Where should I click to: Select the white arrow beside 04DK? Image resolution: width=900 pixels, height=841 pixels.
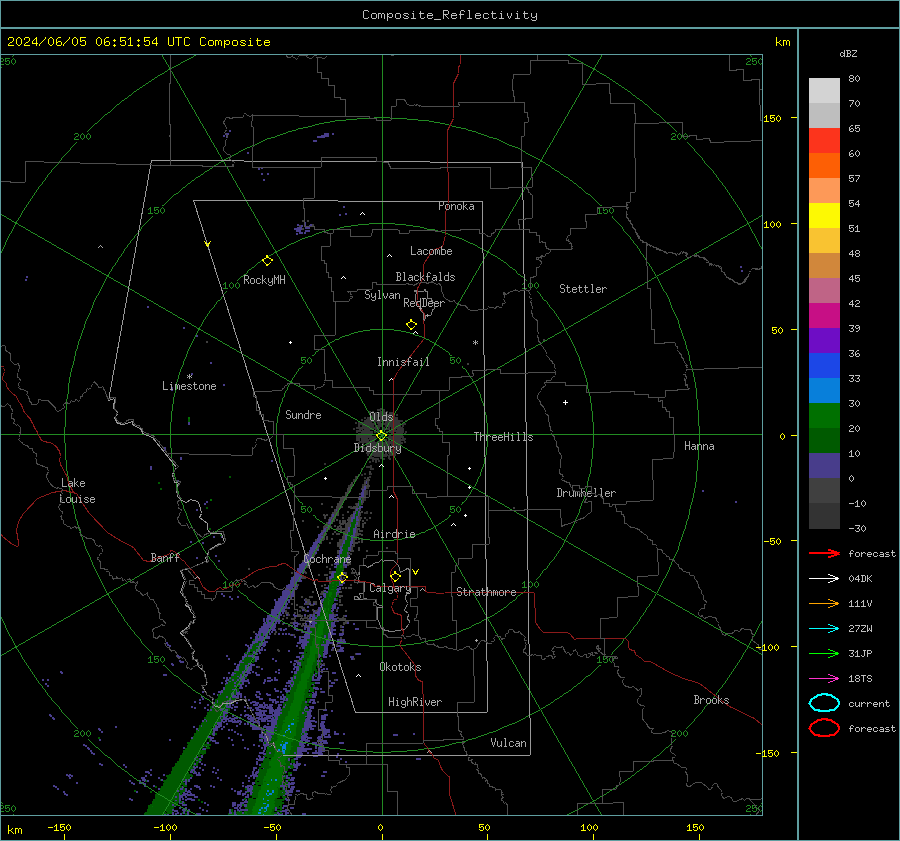tap(824, 579)
